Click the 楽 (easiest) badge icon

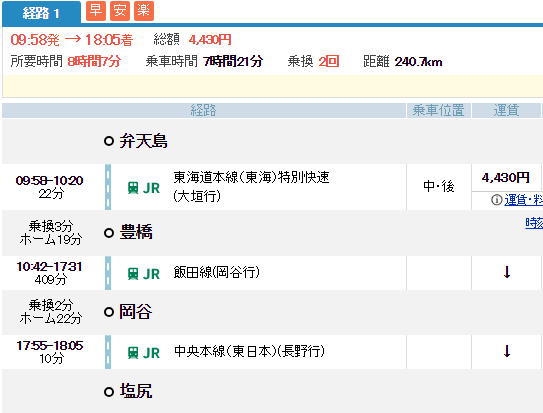tap(144, 11)
